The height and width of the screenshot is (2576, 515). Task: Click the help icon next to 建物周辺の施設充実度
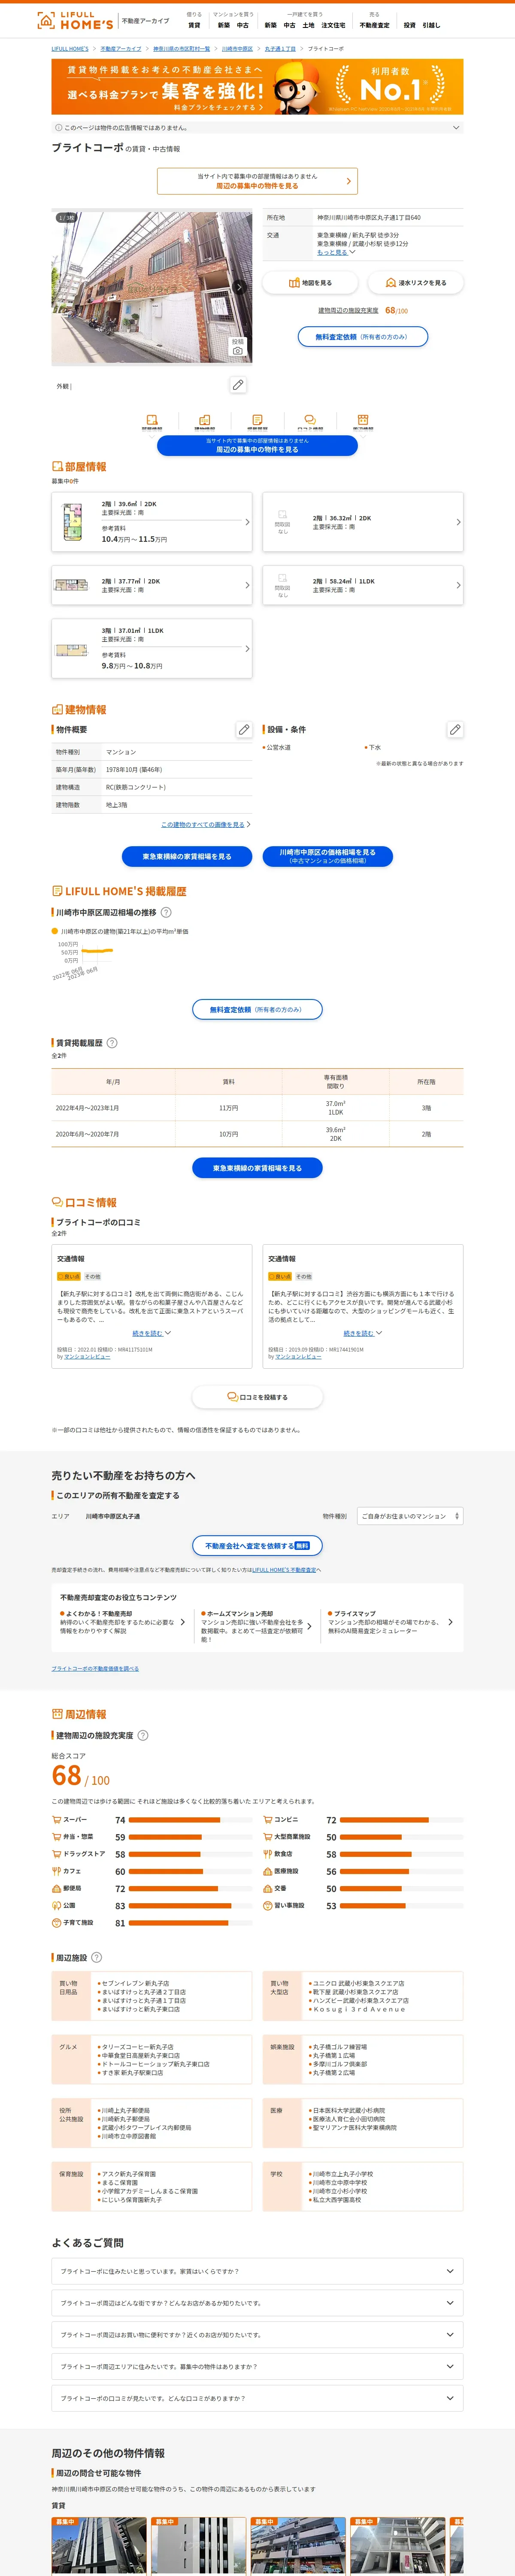[x=142, y=1735]
